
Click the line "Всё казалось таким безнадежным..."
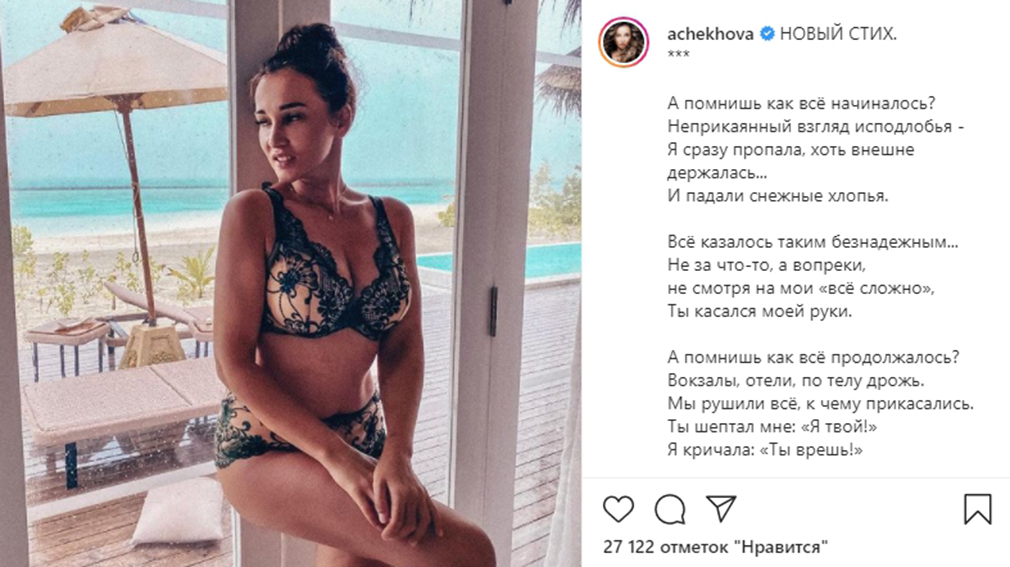pos(813,242)
